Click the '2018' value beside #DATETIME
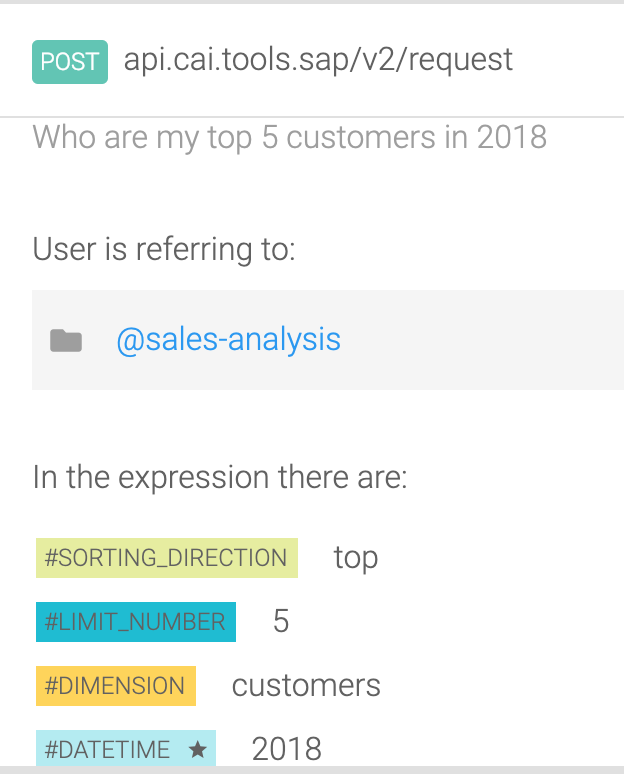Image resolution: width=624 pixels, height=774 pixels. click(x=286, y=749)
